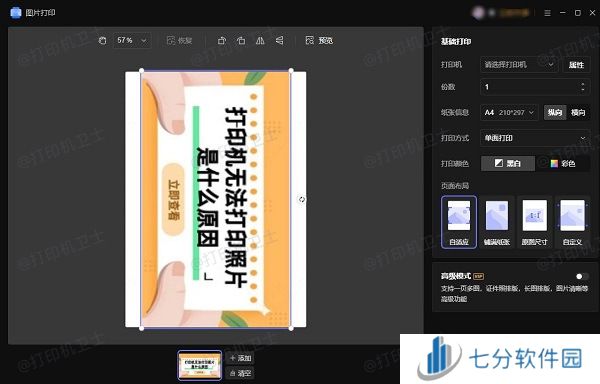Image resolution: width=600 pixels, height=384 pixels.
Task: Click the 恢复 restore button
Action: (x=179, y=40)
